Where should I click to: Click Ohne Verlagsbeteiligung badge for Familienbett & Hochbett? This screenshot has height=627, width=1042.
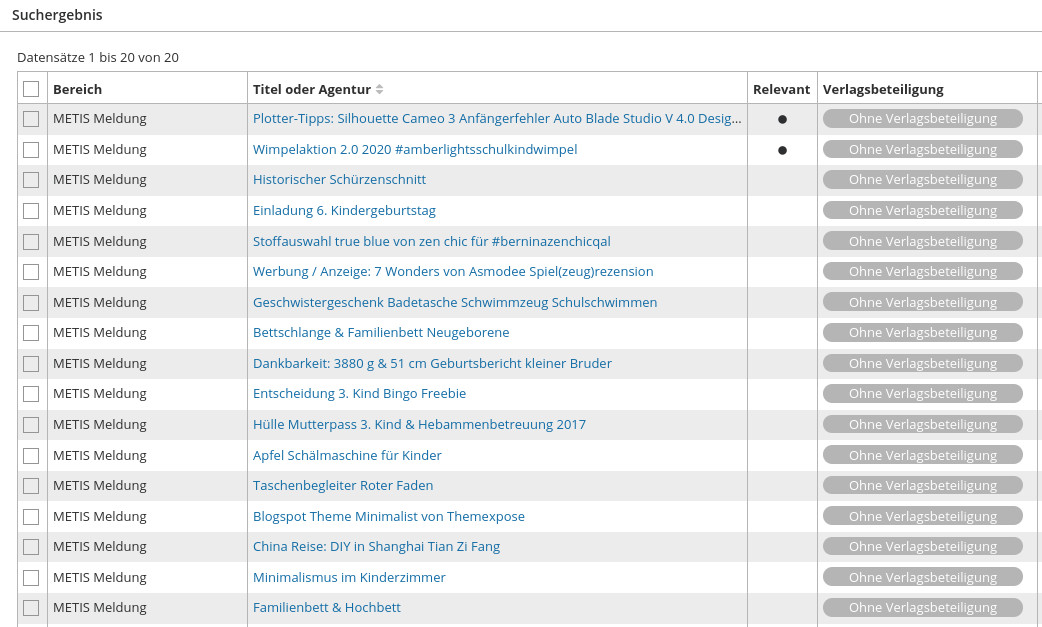pos(922,608)
